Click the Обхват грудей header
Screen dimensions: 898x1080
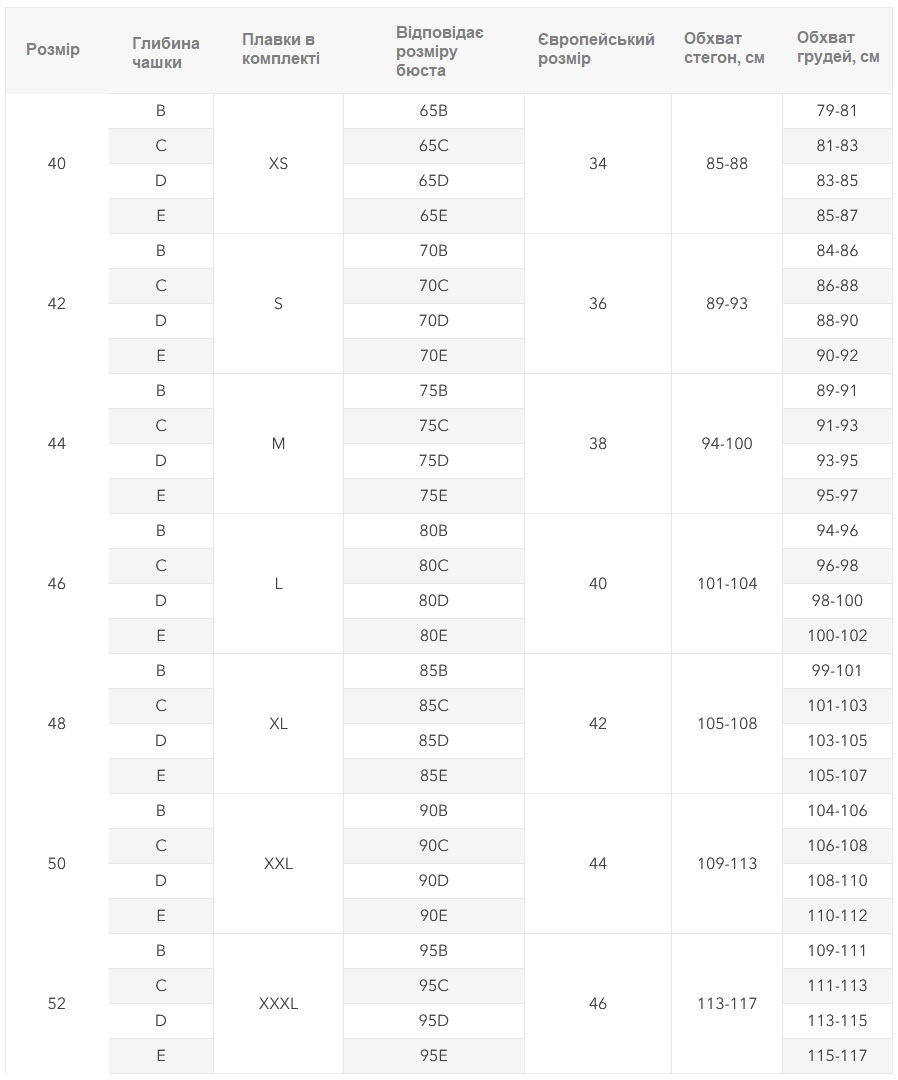tap(837, 47)
